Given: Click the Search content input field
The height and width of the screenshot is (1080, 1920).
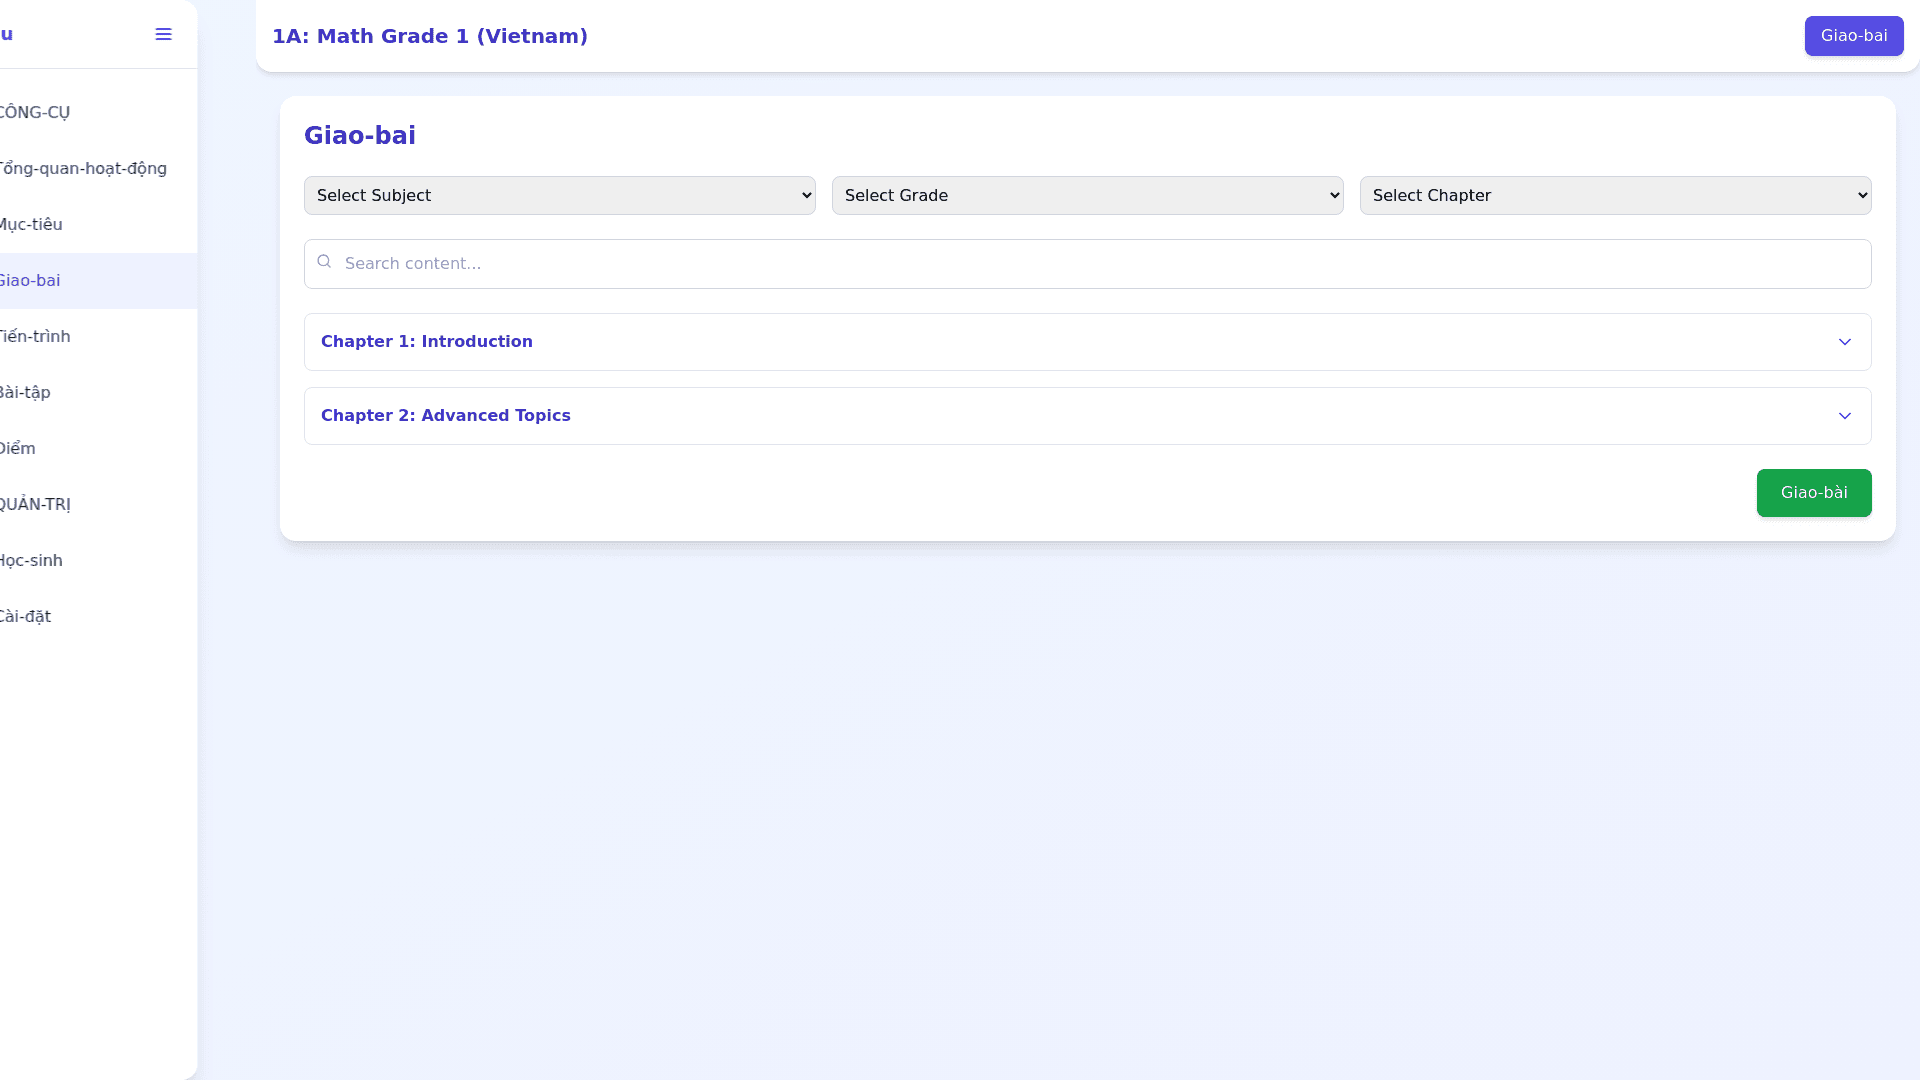Looking at the screenshot, I should point(1100,264).
